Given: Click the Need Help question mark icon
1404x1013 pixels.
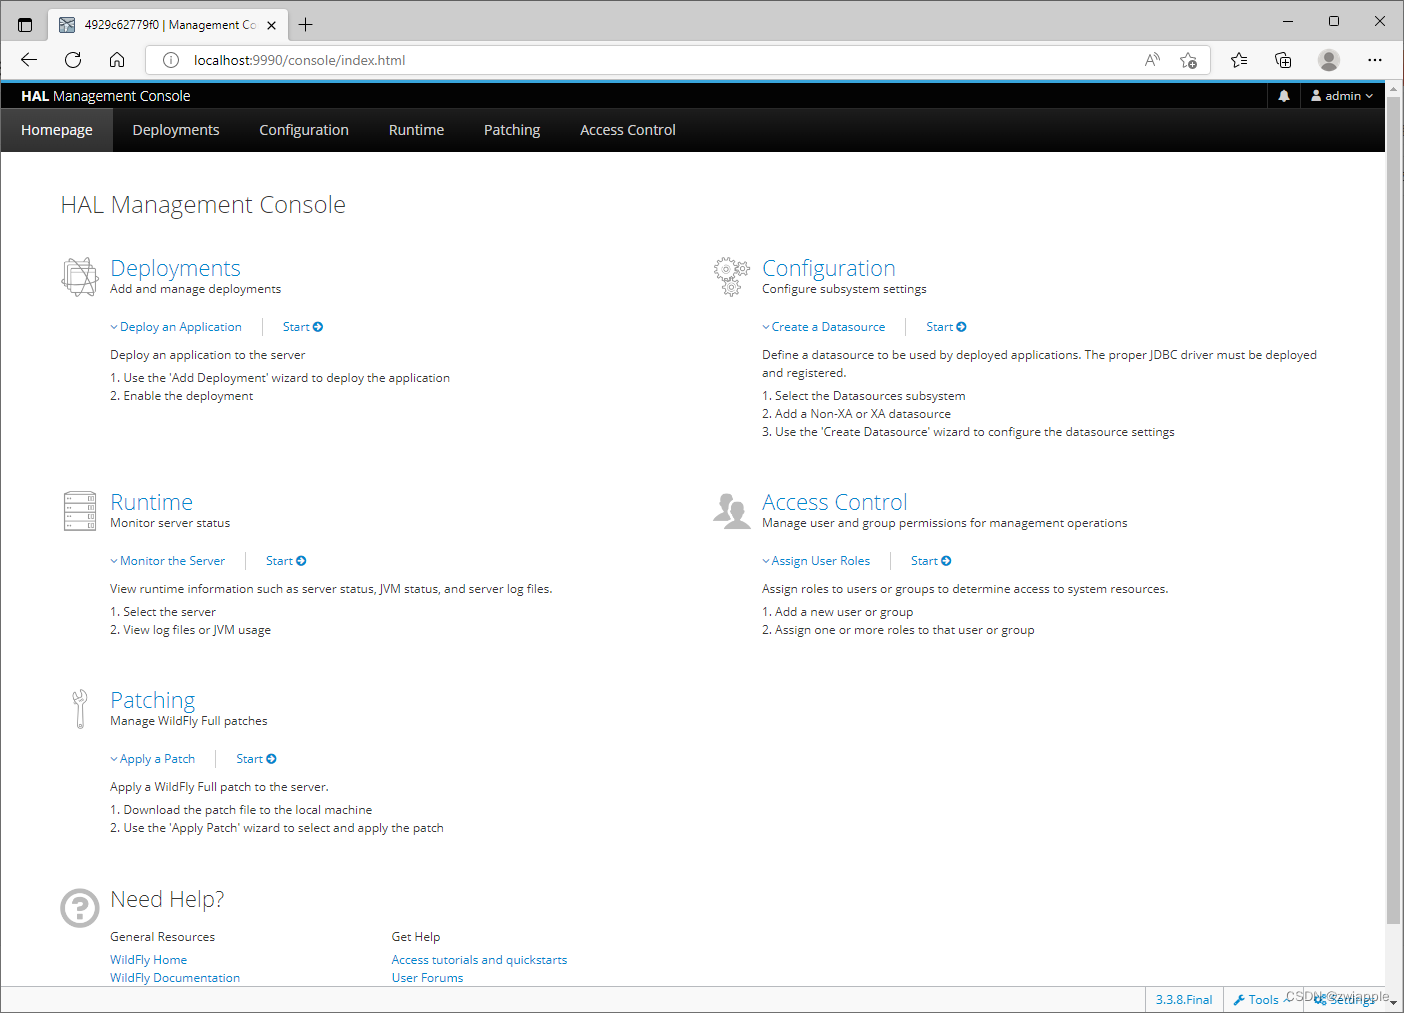Looking at the screenshot, I should (80, 907).
